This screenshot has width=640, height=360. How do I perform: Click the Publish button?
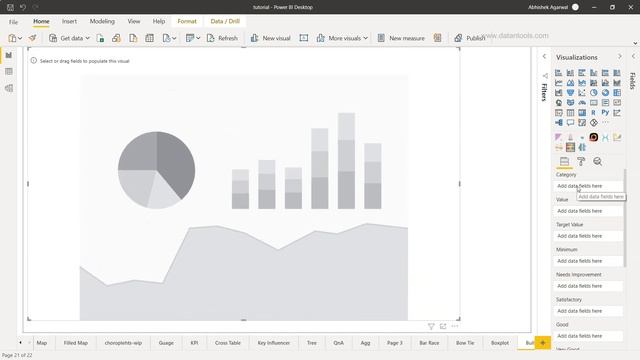click(x=469, y=38)
